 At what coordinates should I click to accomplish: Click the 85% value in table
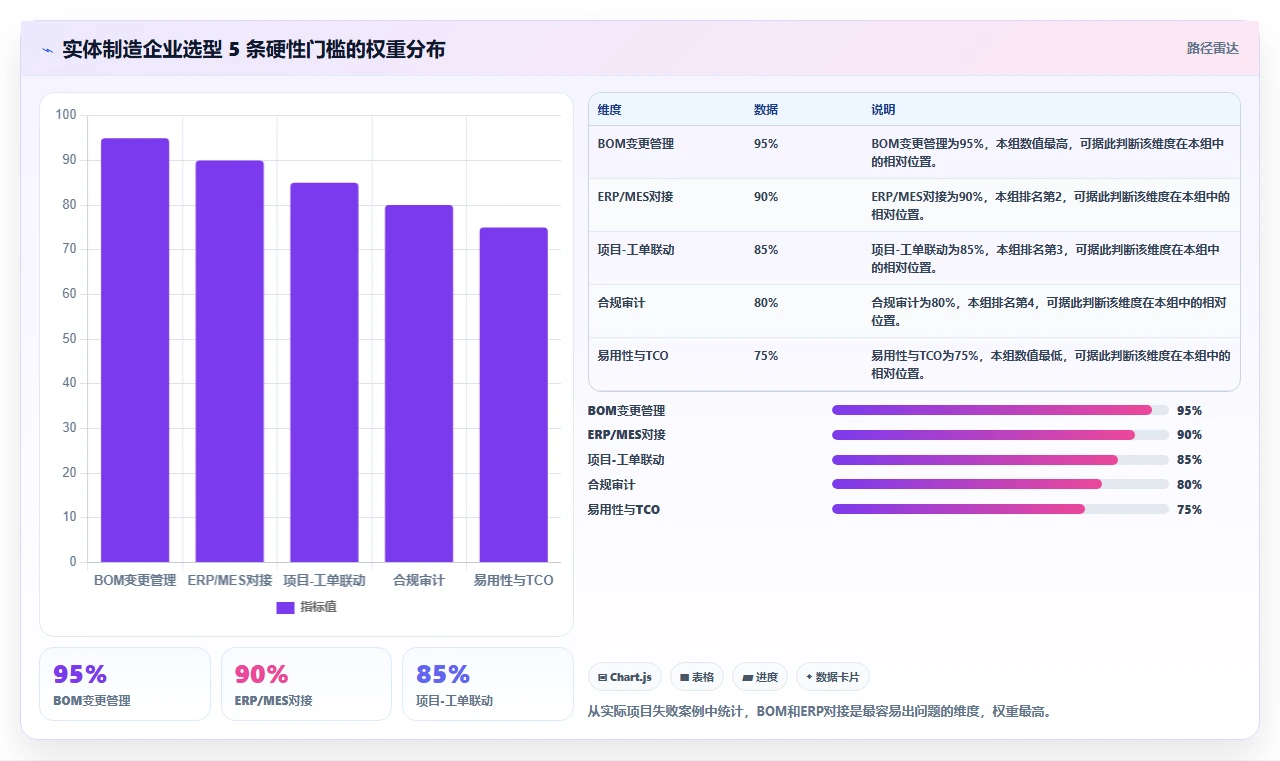pyautogui.click(x=766, y=250)
